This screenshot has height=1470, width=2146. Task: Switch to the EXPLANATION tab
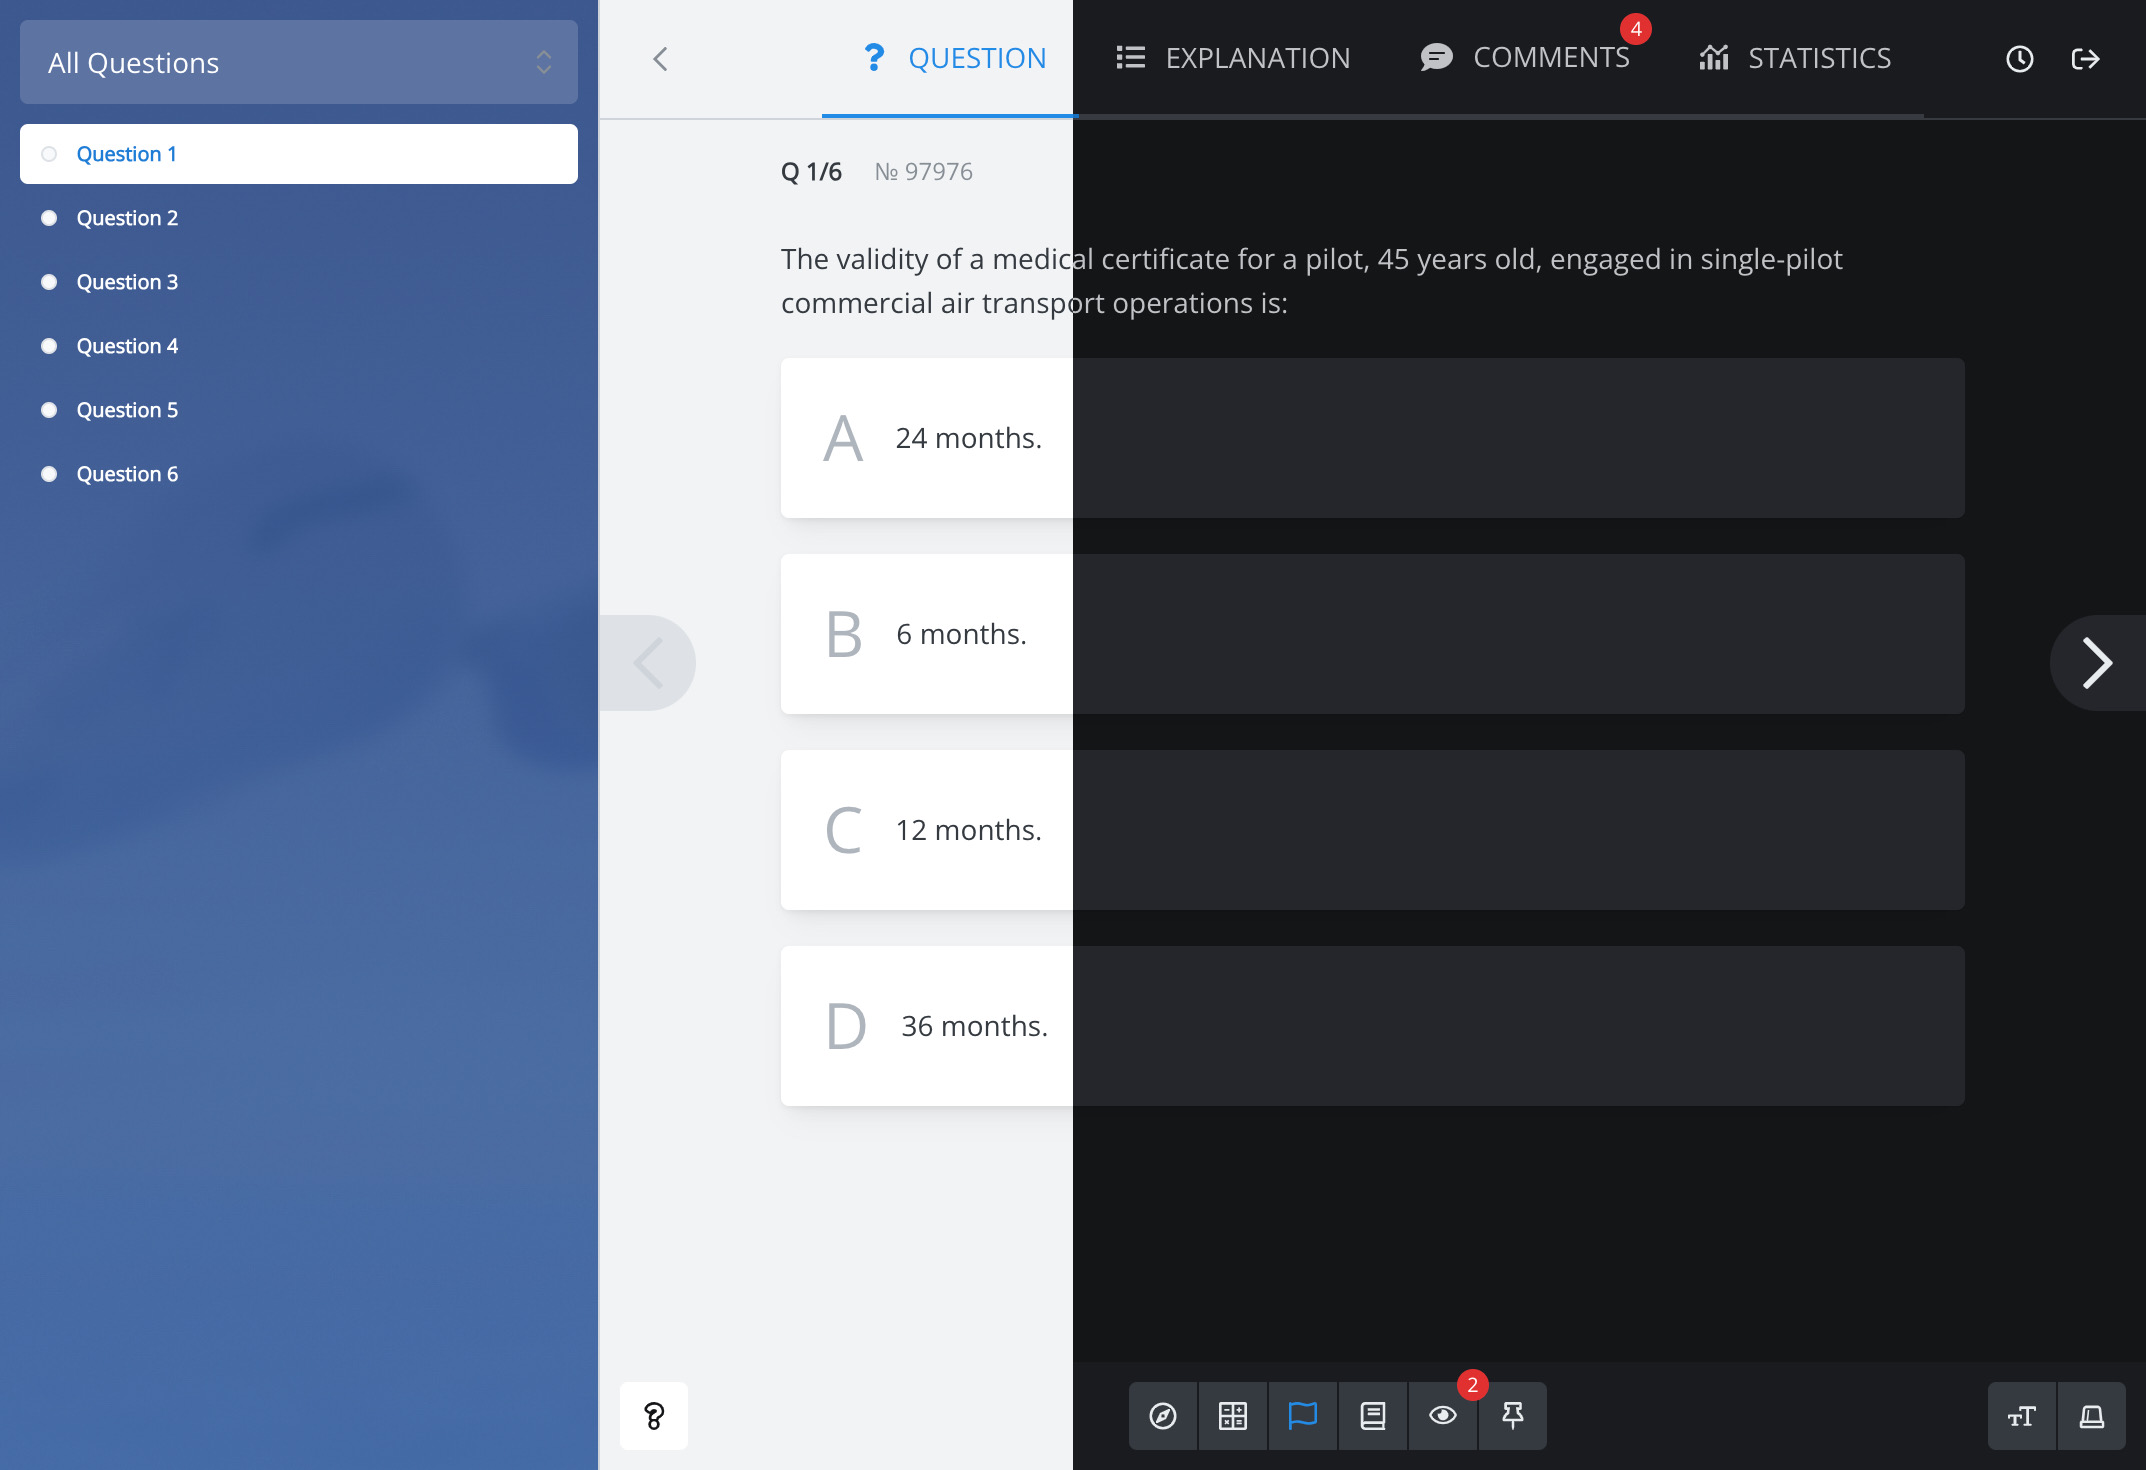pyautogui.click(x=1233, y=59)
